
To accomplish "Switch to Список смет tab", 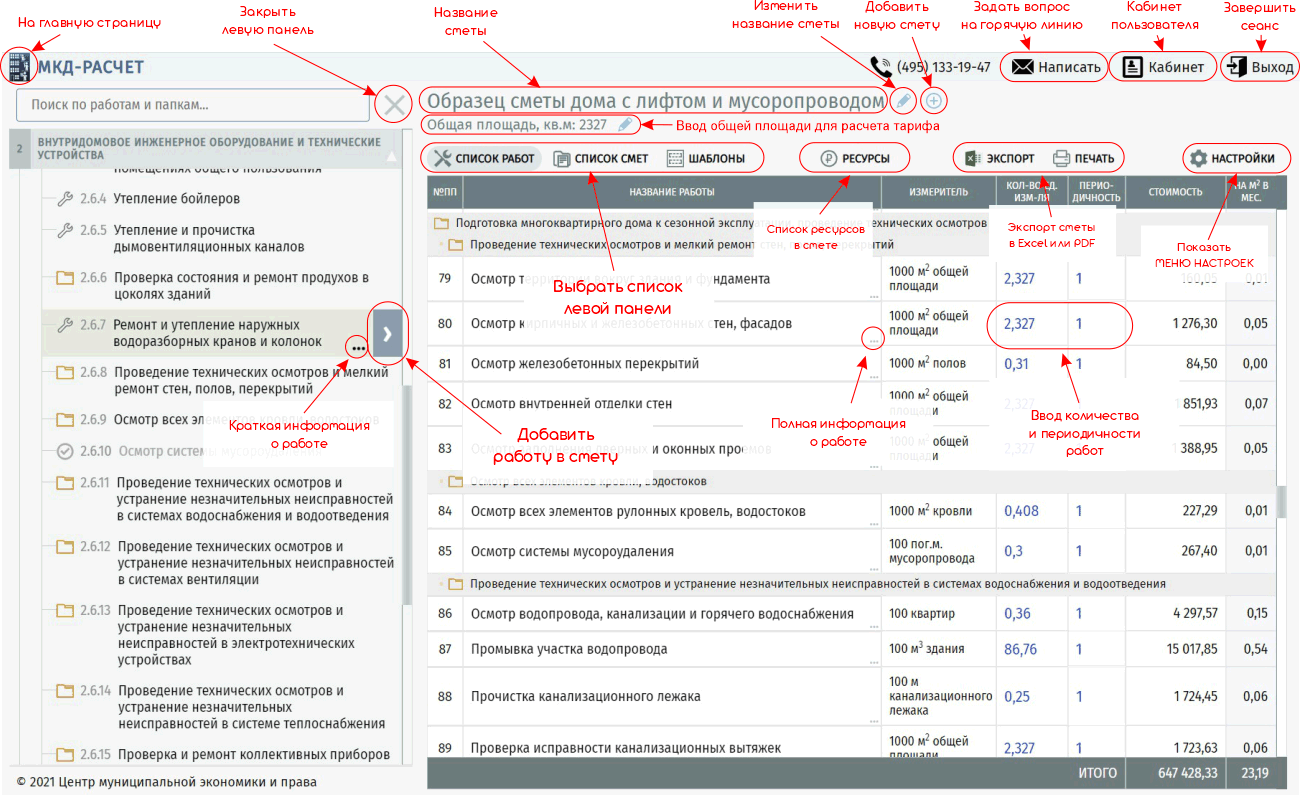I will [x=601, y=158].
